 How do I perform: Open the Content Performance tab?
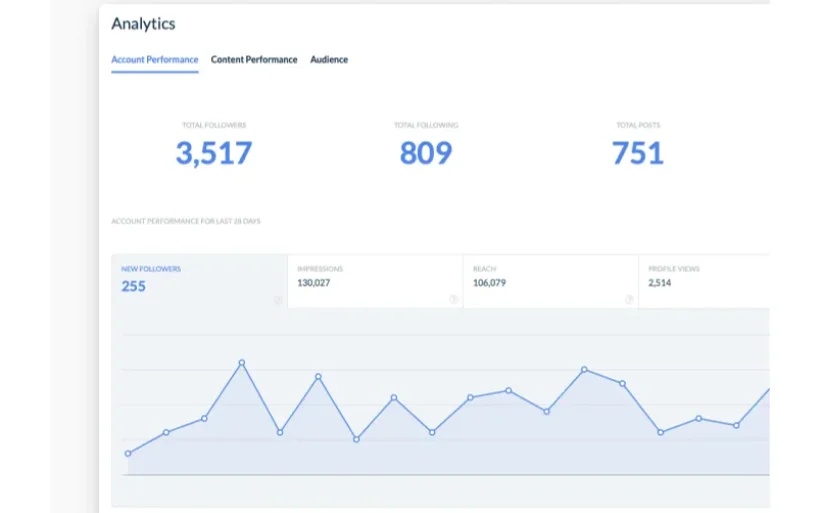254,60
